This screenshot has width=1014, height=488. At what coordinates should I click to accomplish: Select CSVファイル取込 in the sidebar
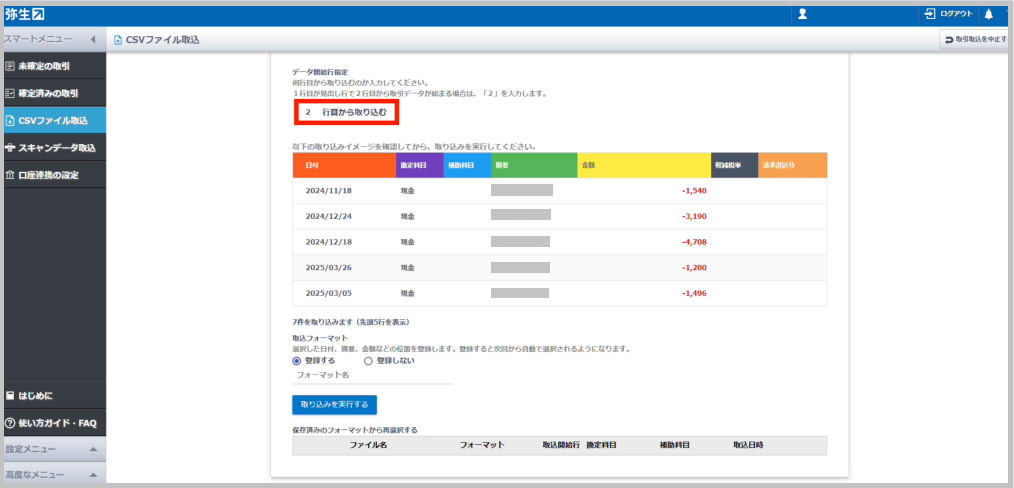pyautogui.click(x=55, y=120)
